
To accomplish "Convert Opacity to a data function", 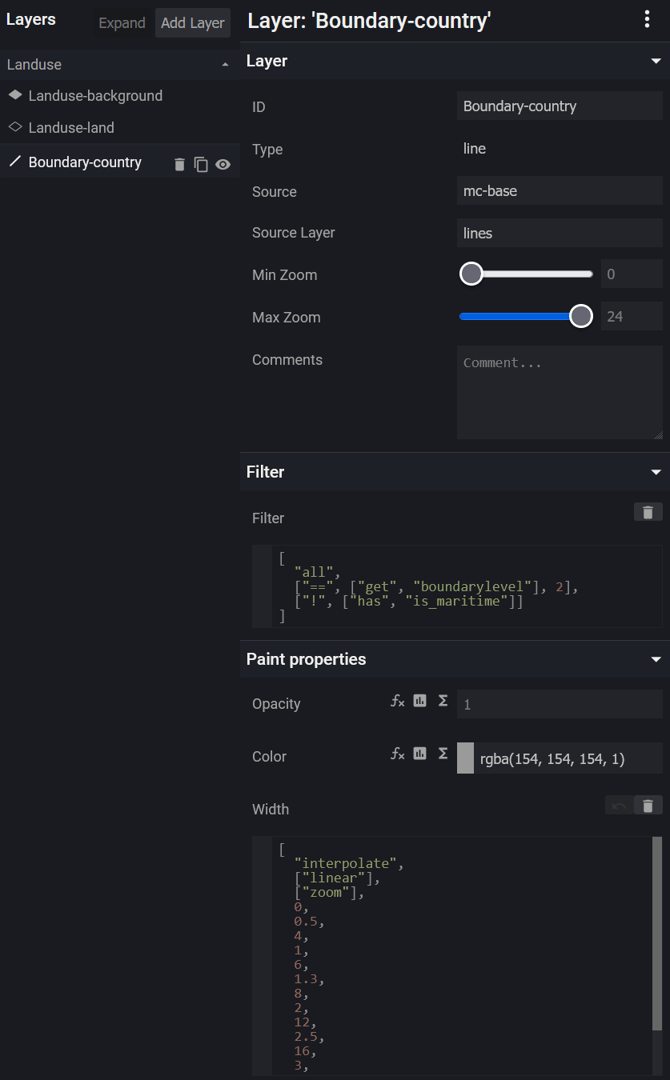I will point(420,702).
